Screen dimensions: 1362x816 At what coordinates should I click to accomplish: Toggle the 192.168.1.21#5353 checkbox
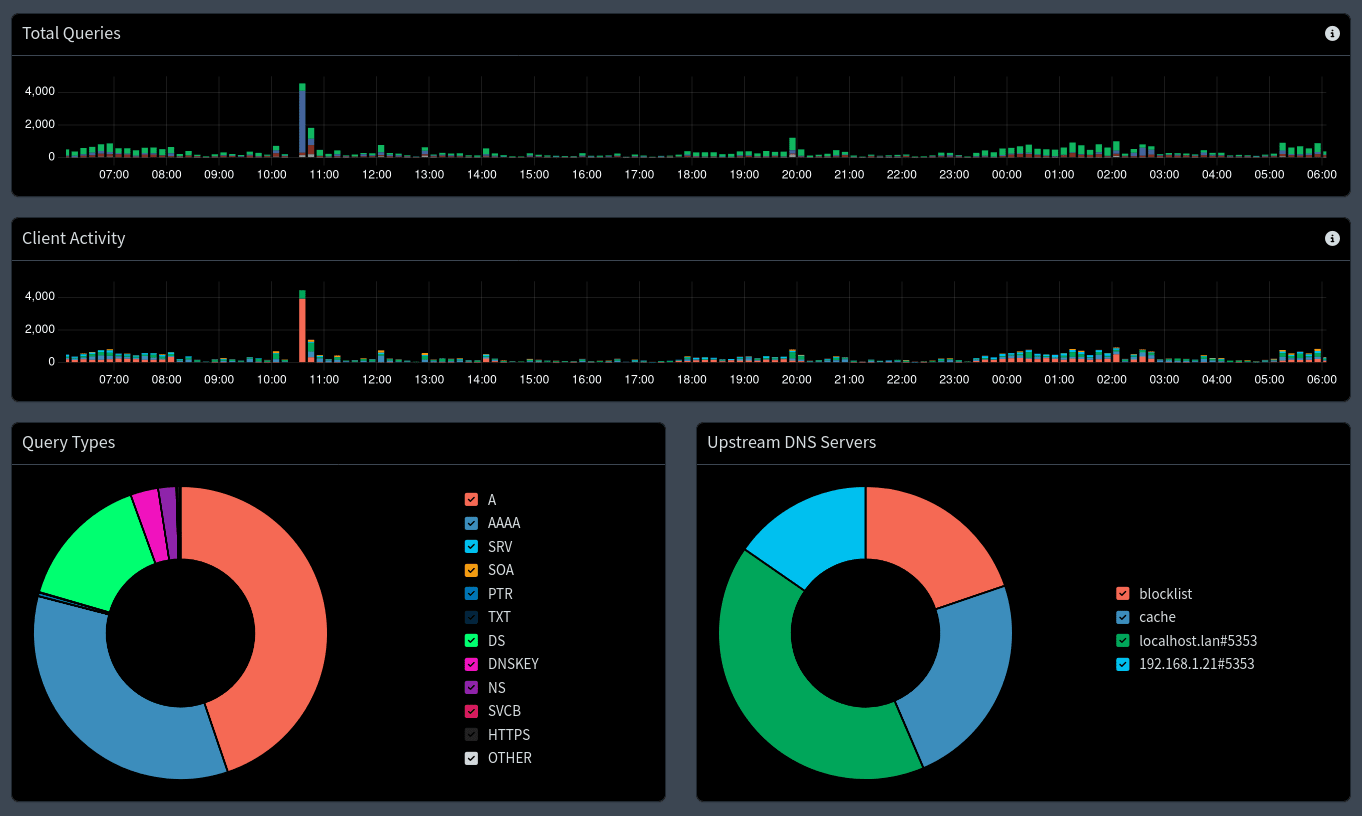1123,664
